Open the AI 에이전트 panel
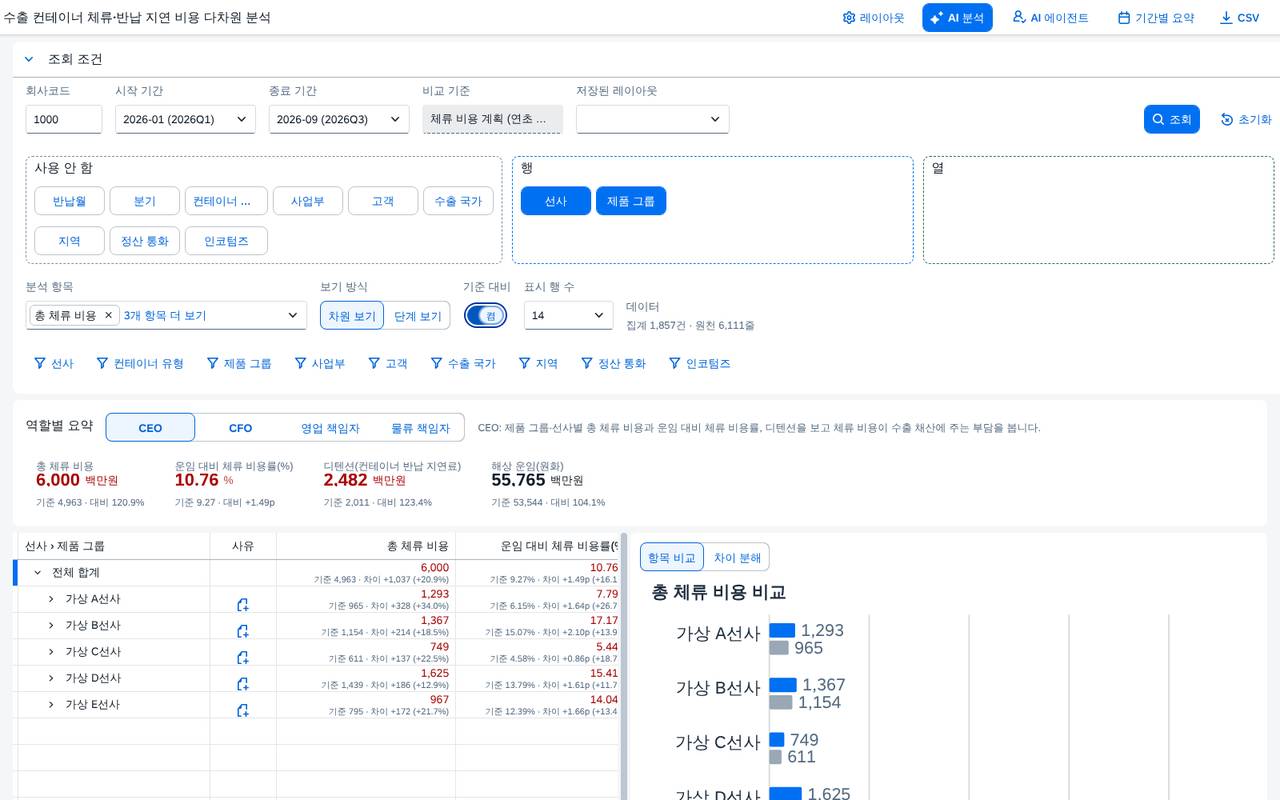This screenshot has width=1280, height=800. (1050, 18)
